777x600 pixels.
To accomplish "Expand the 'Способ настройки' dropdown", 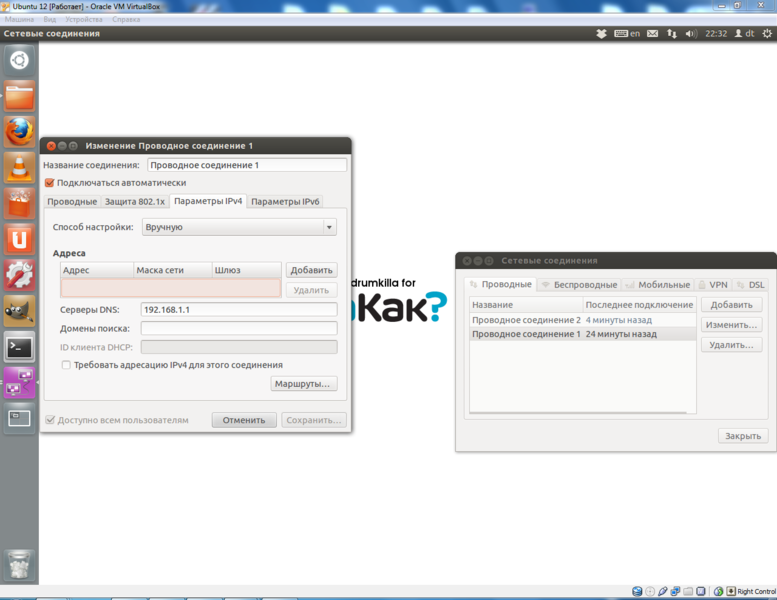I will tap(238, 227).
